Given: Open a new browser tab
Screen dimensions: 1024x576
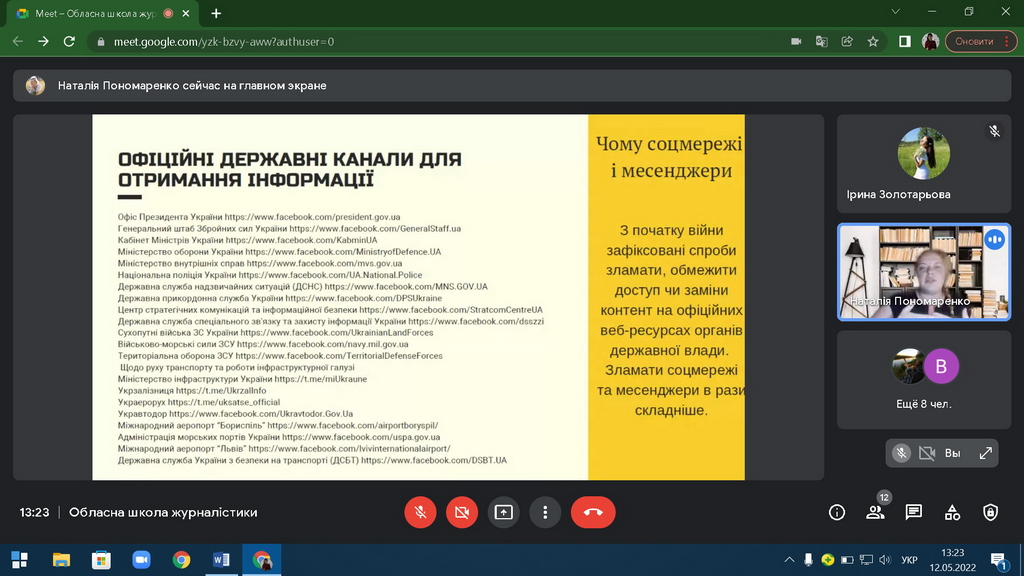Looking at the screenshot, I should click(216, 13).
